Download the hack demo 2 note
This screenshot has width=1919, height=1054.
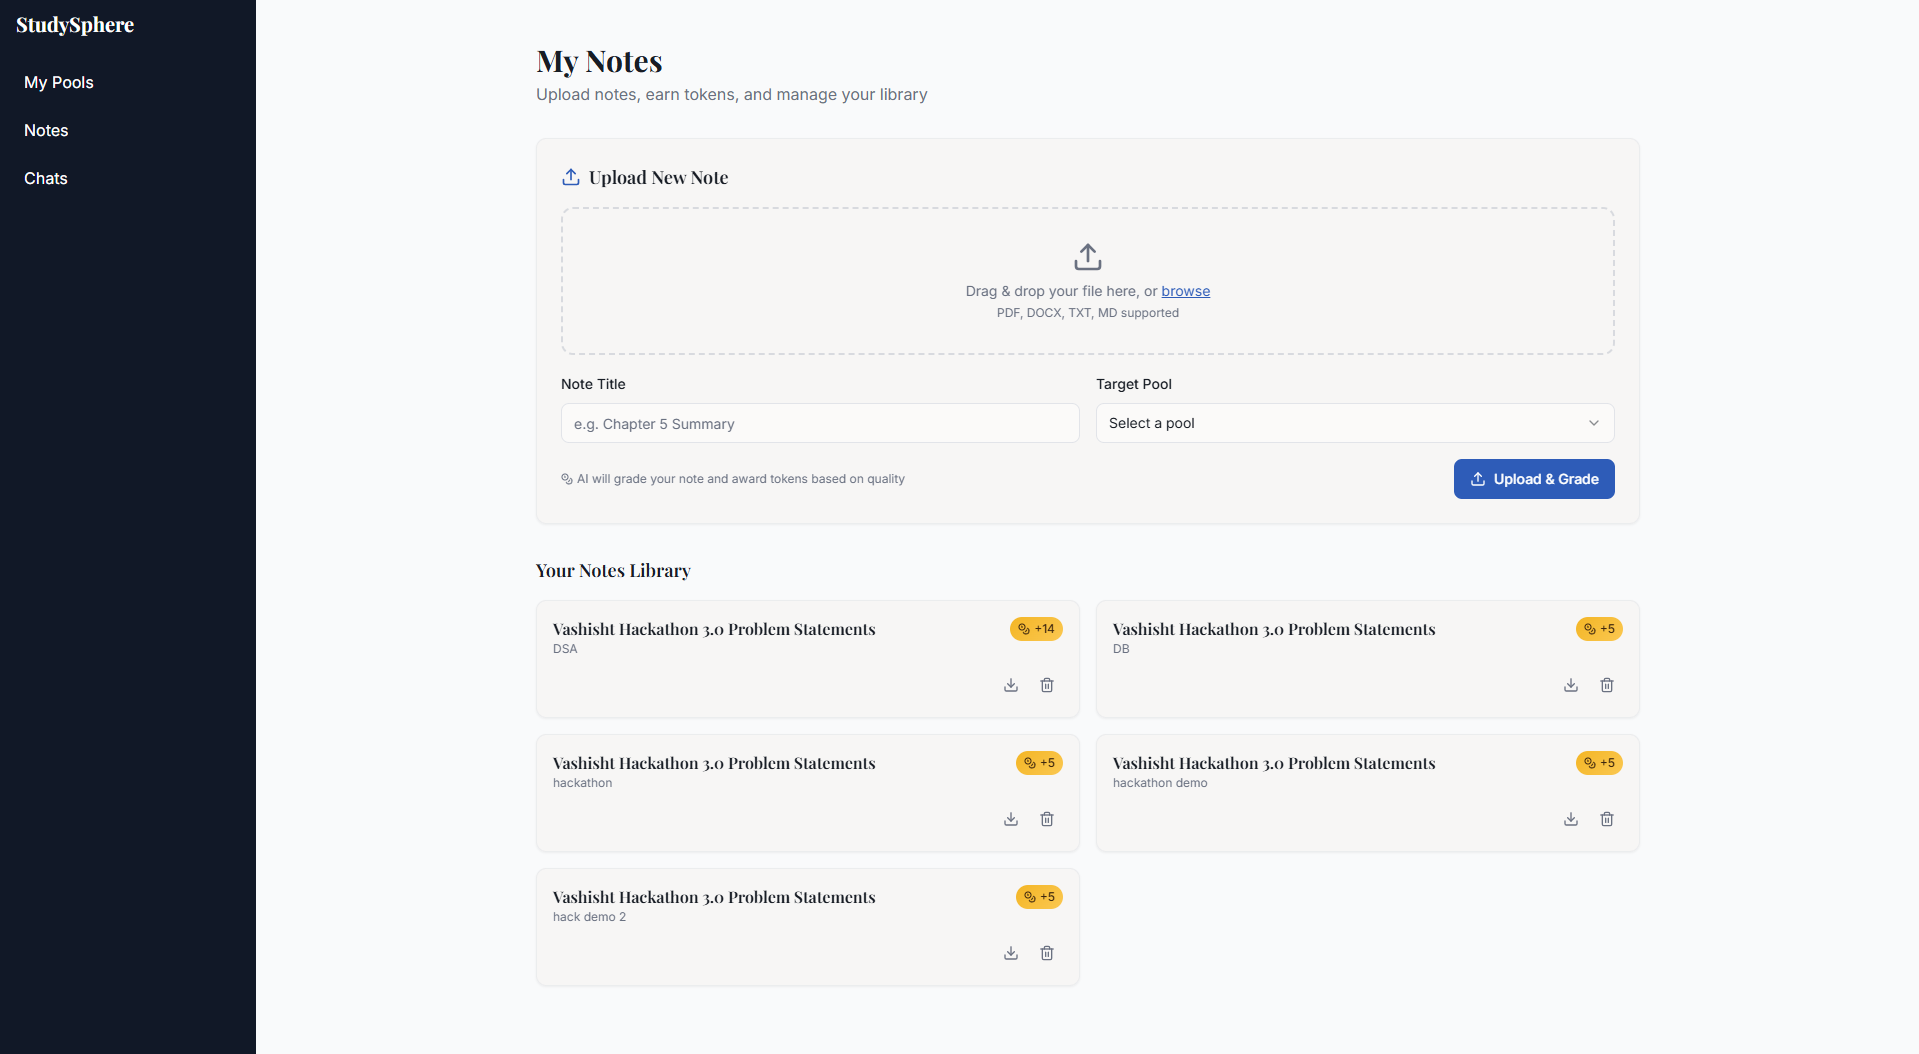(x=1011, y=953)
